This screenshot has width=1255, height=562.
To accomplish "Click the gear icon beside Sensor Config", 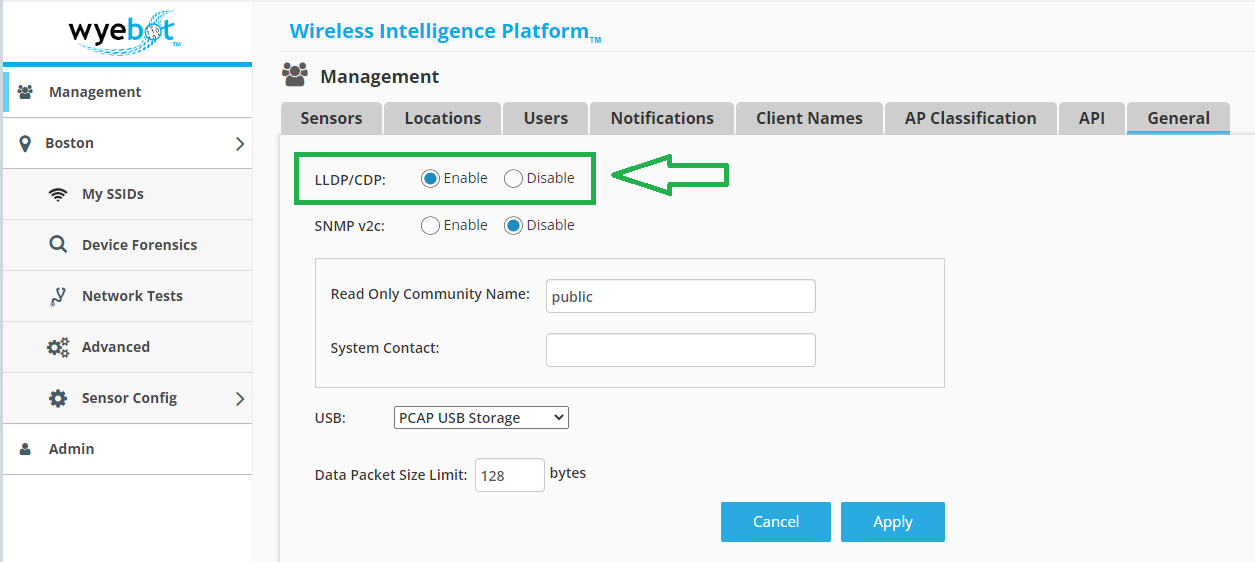I will (58, 398).
